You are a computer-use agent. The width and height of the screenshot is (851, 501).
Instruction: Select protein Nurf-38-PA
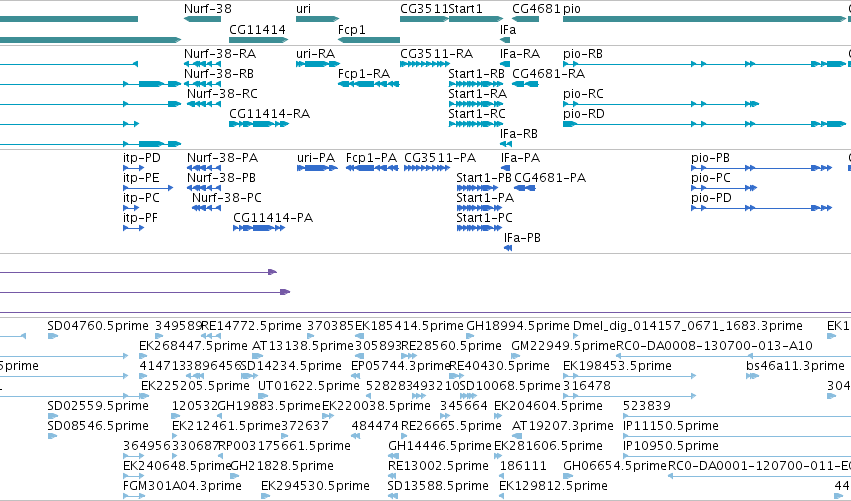click(223, 158)
